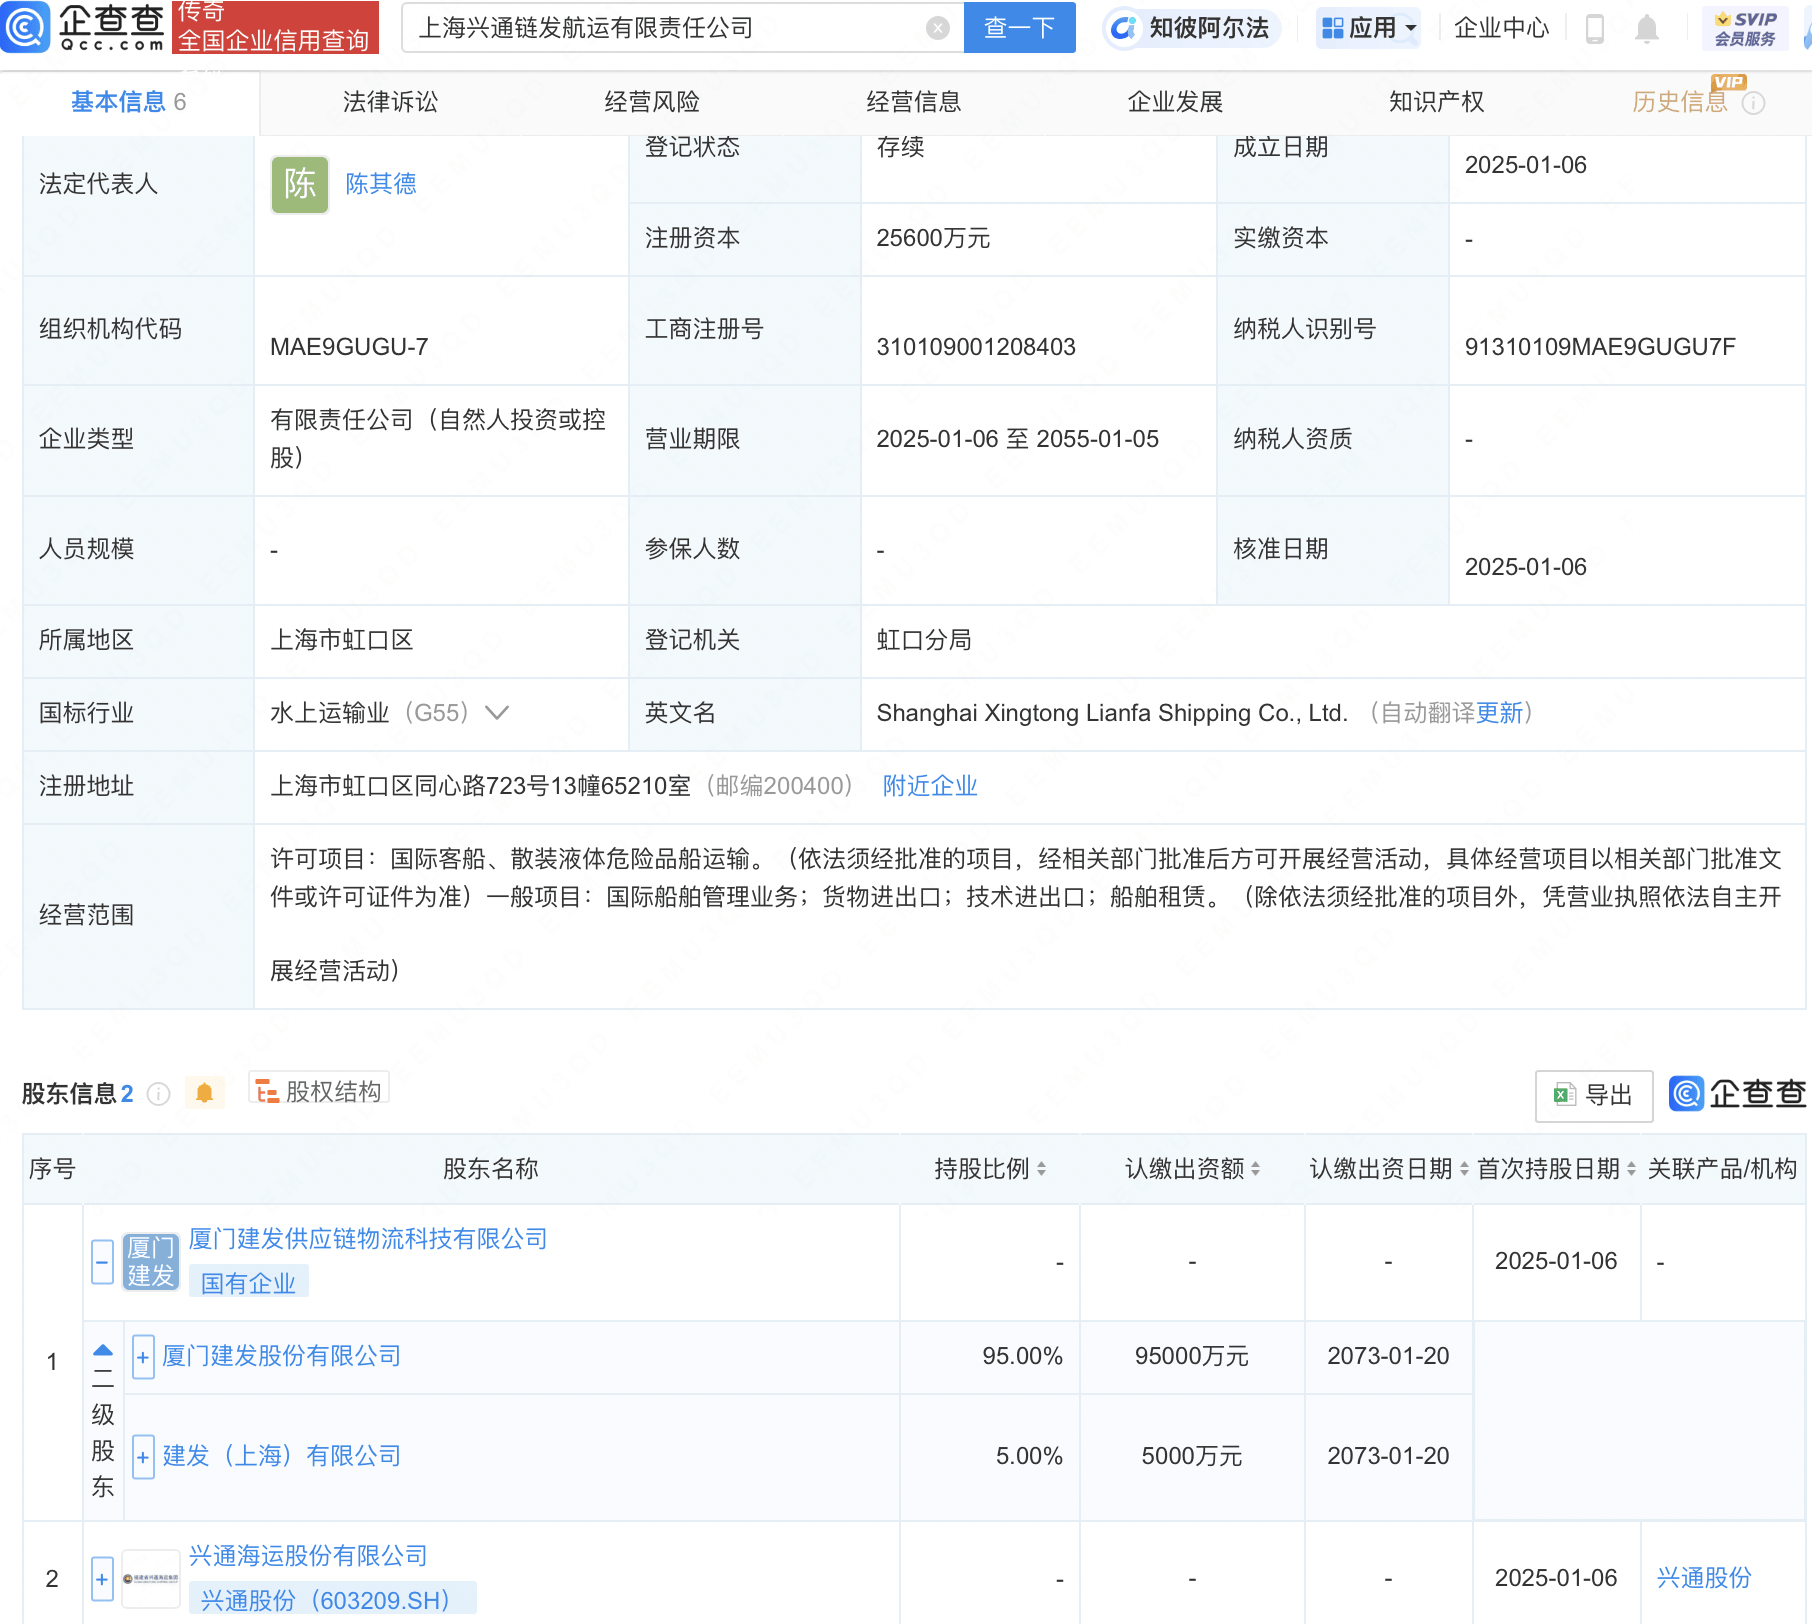Open 知彼阿尔法 assistant

[x=1191, y=28]
